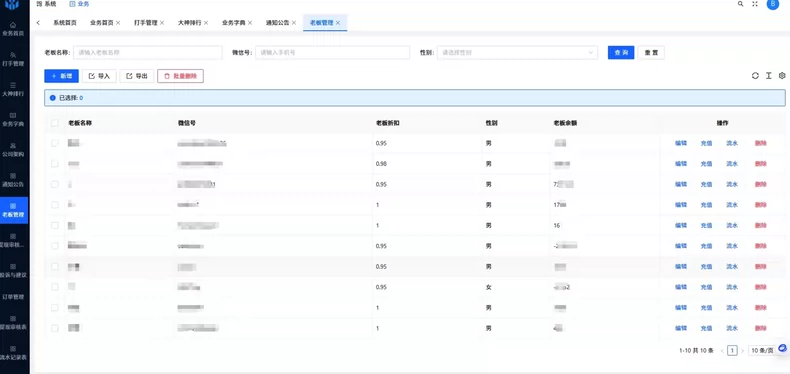Go to the next page with the pagination arrow
Screen dimensions: 790x374
[x=742, y=350]
